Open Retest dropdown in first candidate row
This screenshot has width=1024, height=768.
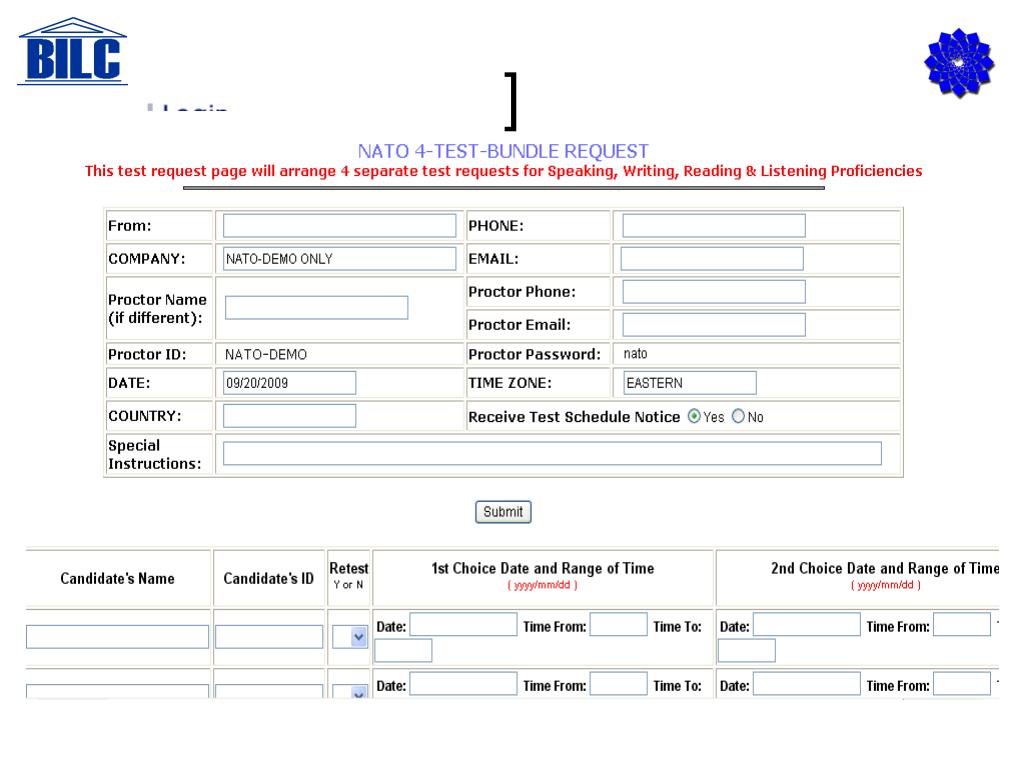pos(349,637)
